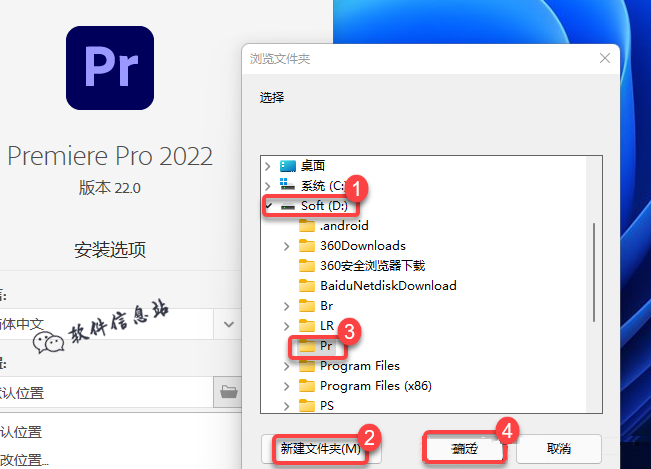The image size is (651, 469).
Task: Click the PS folder icon
Action: [x=307, y=405]
